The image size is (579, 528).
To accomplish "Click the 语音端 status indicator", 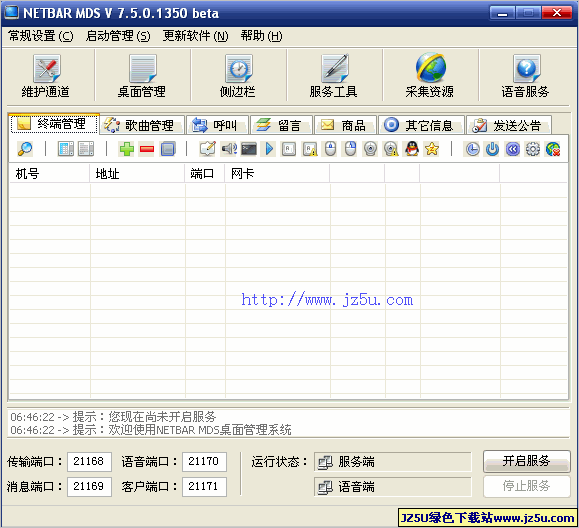I will tap(393, 487).
